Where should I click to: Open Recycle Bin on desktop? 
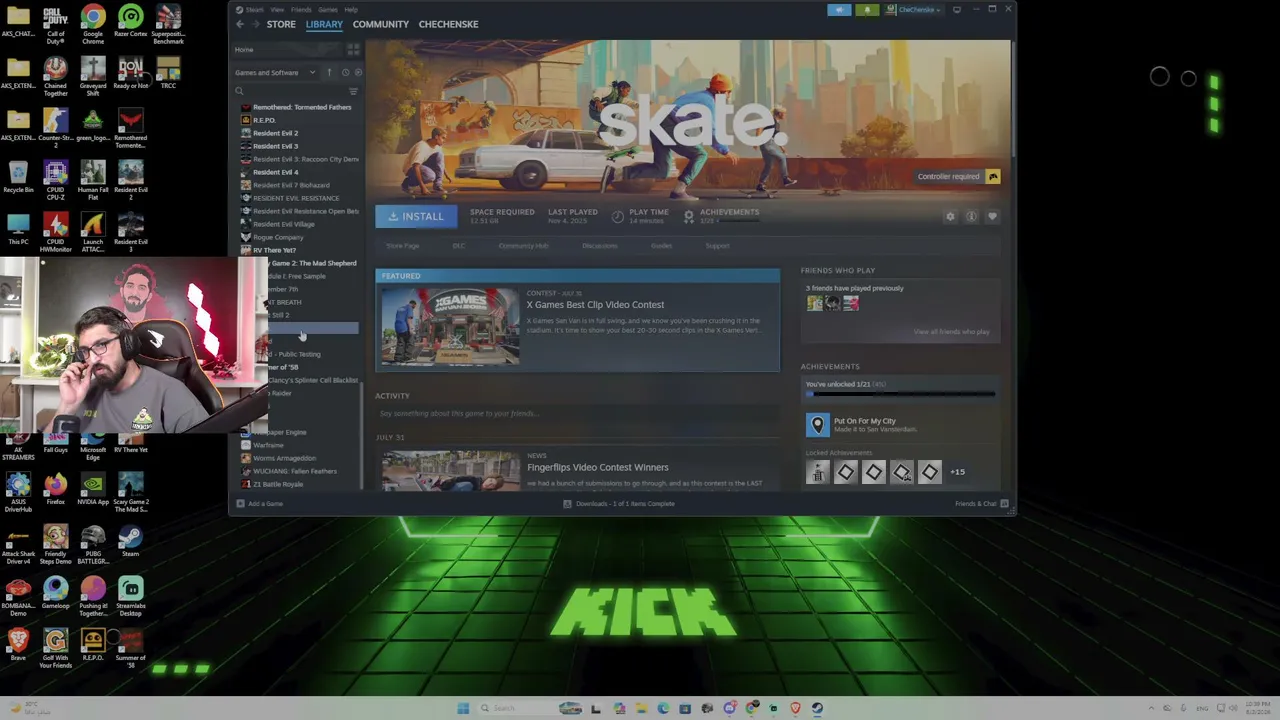coord(18,175)
